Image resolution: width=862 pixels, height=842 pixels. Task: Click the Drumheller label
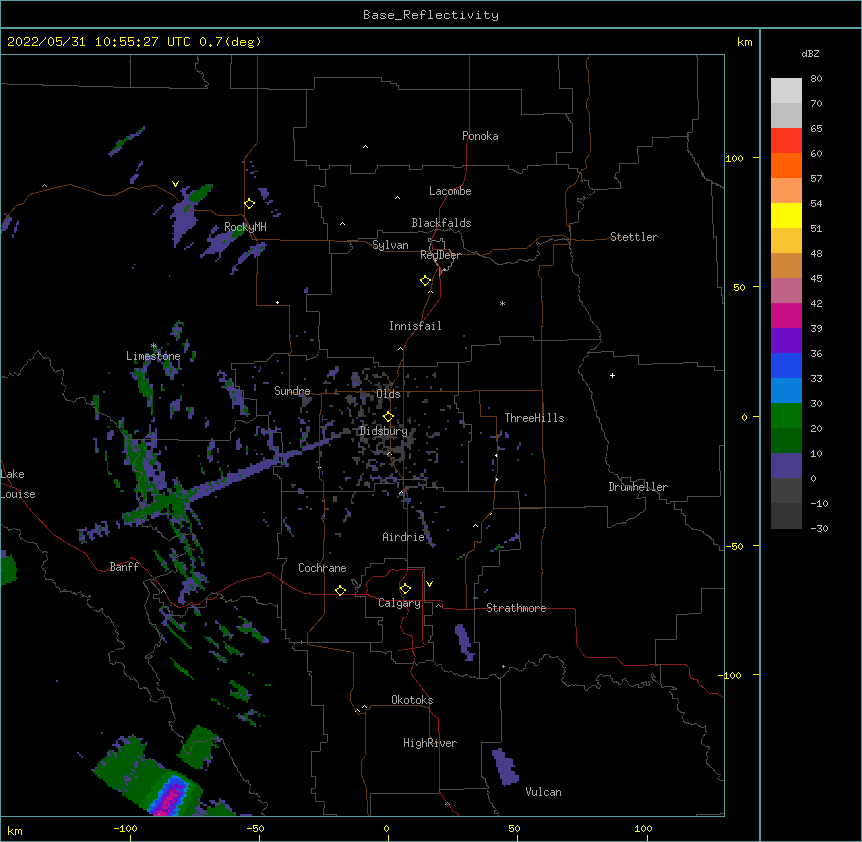638,487
